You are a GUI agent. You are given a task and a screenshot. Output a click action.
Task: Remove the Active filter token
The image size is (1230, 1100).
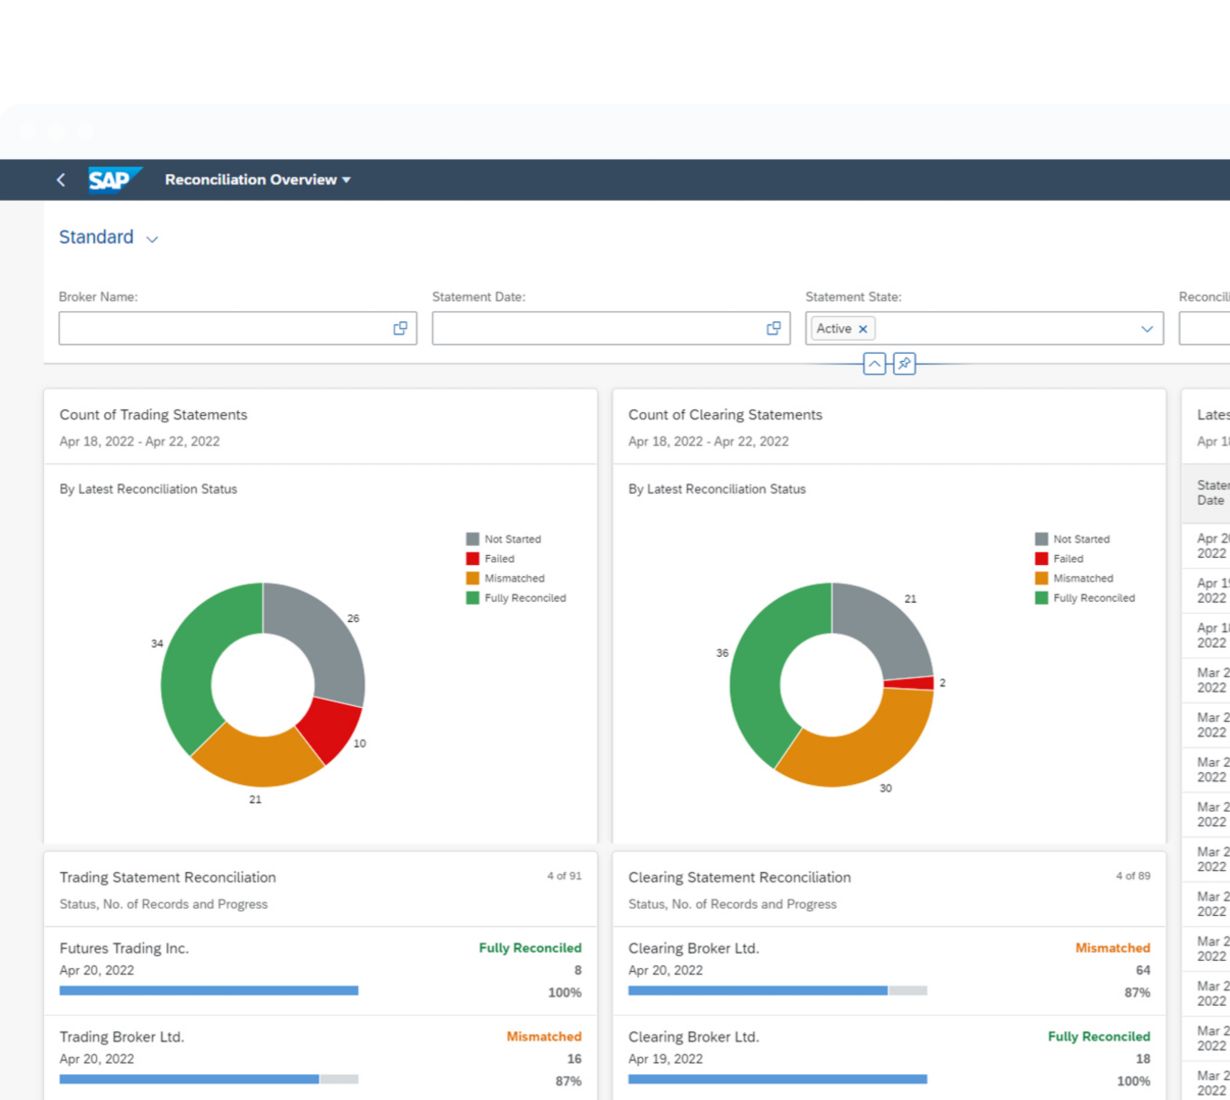point(863,329)
